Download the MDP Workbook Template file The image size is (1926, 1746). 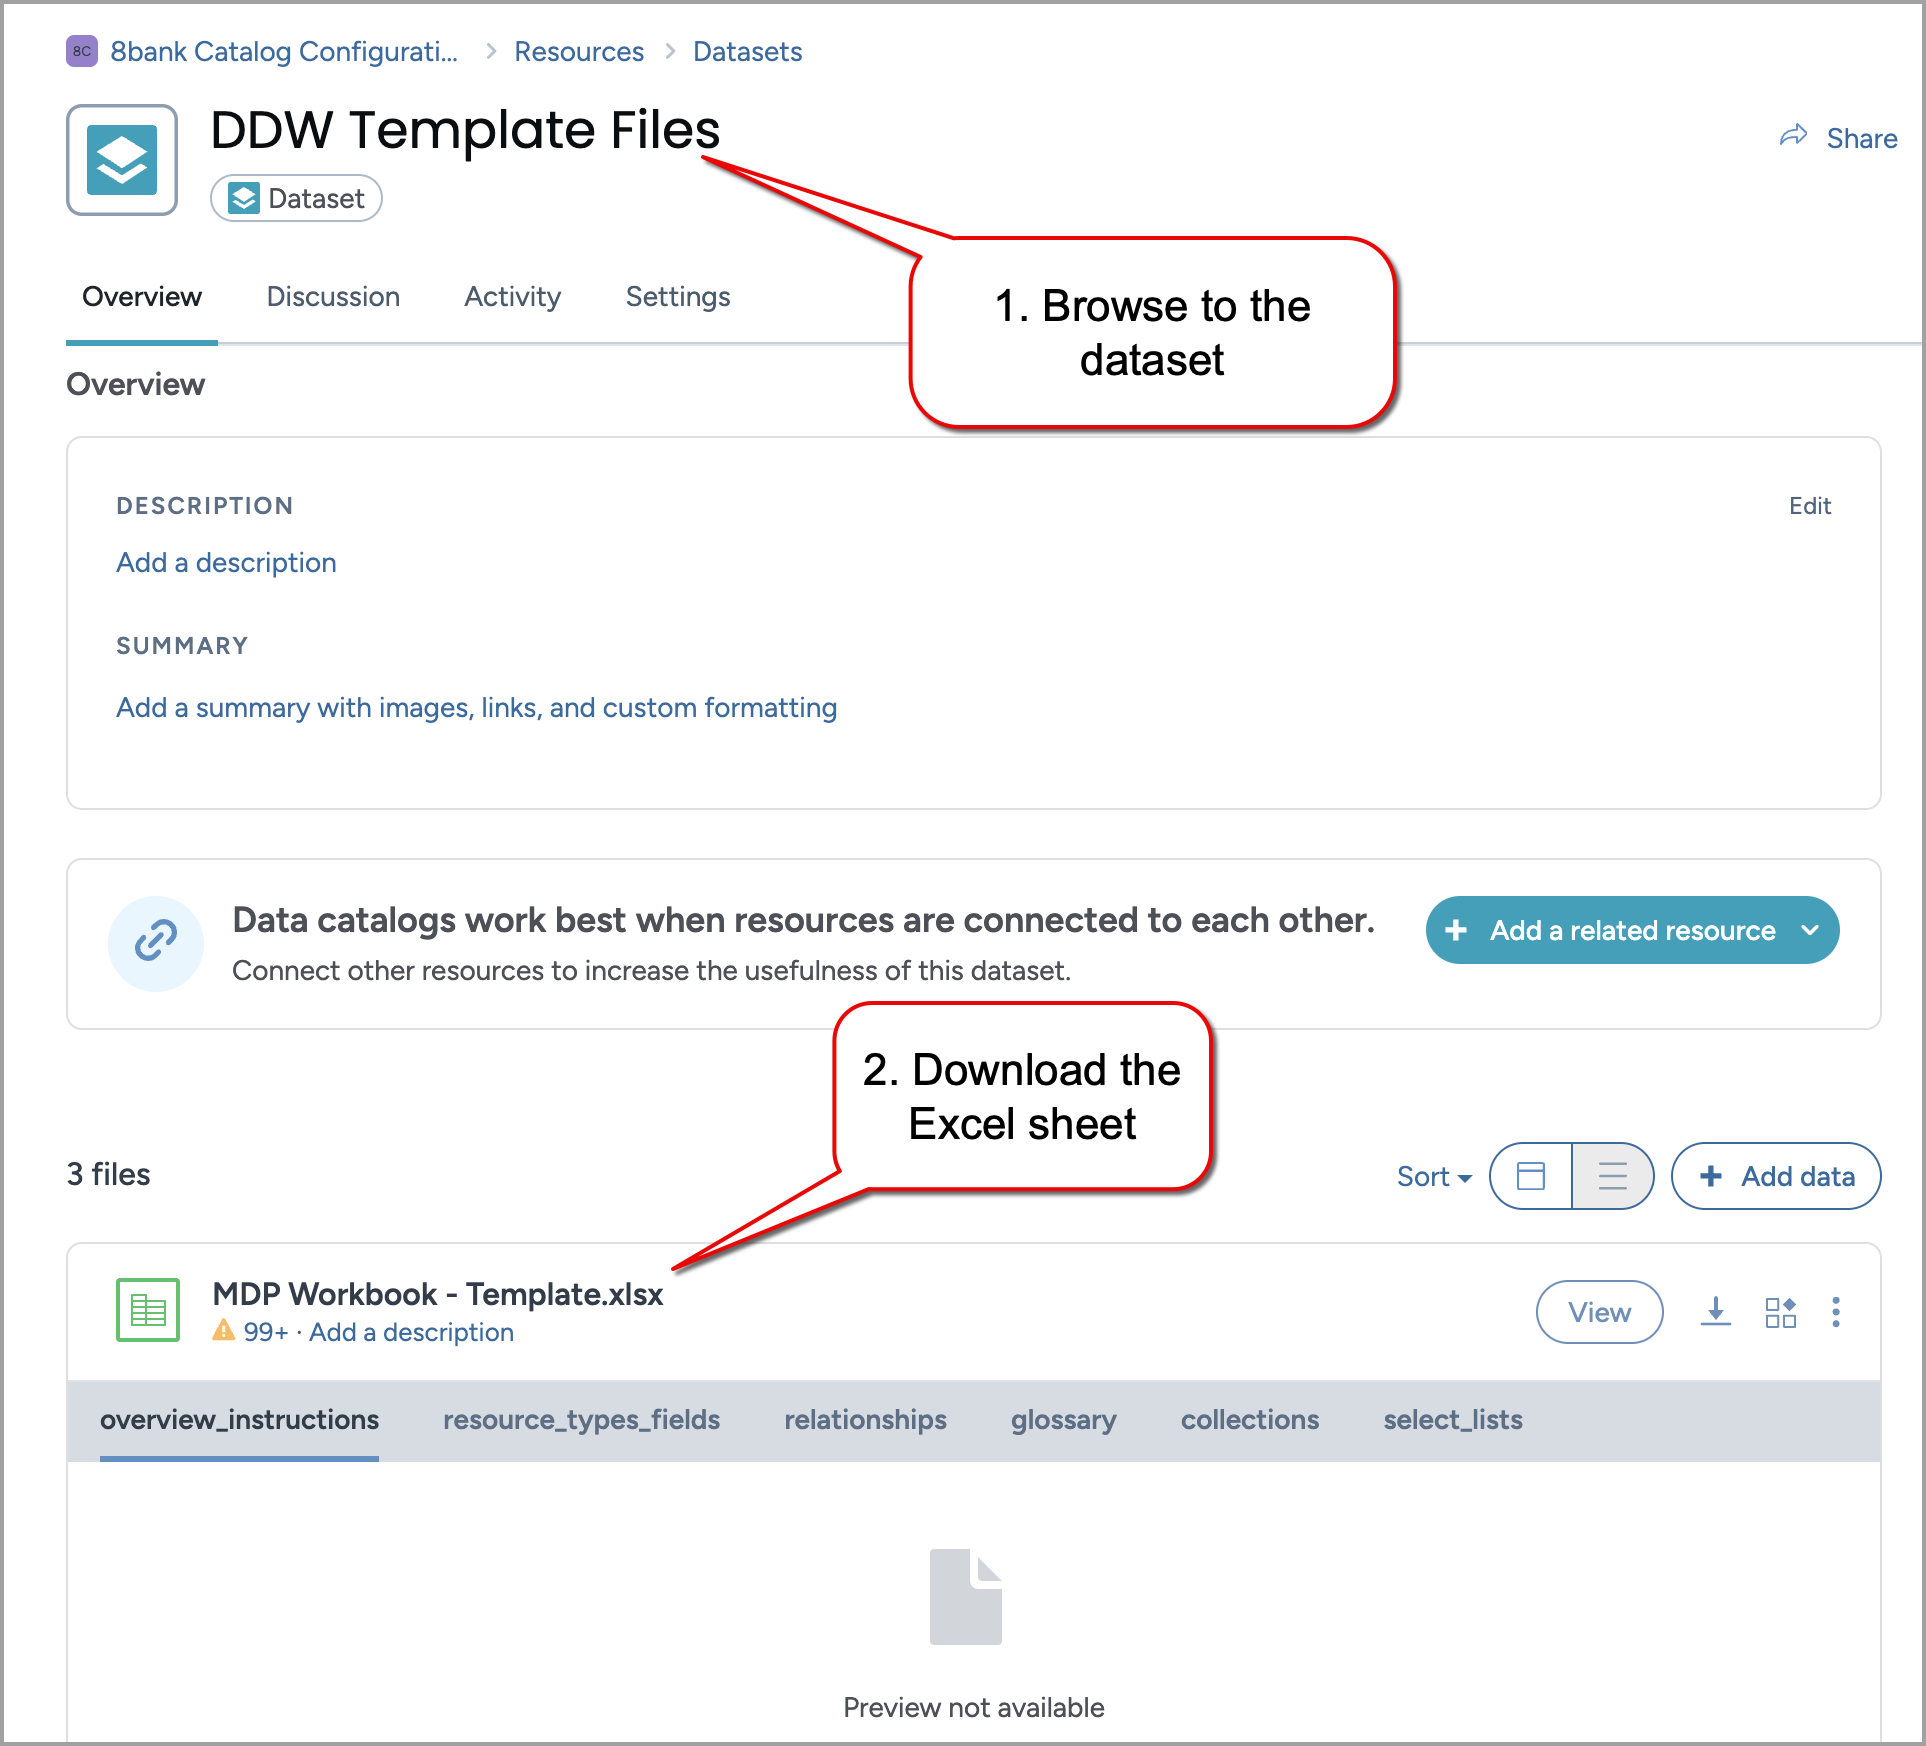point(1716,1312)
